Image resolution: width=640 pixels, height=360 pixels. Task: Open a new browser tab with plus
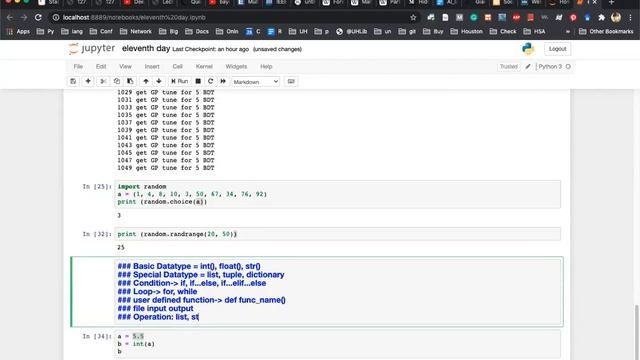(x=611, y=2)
